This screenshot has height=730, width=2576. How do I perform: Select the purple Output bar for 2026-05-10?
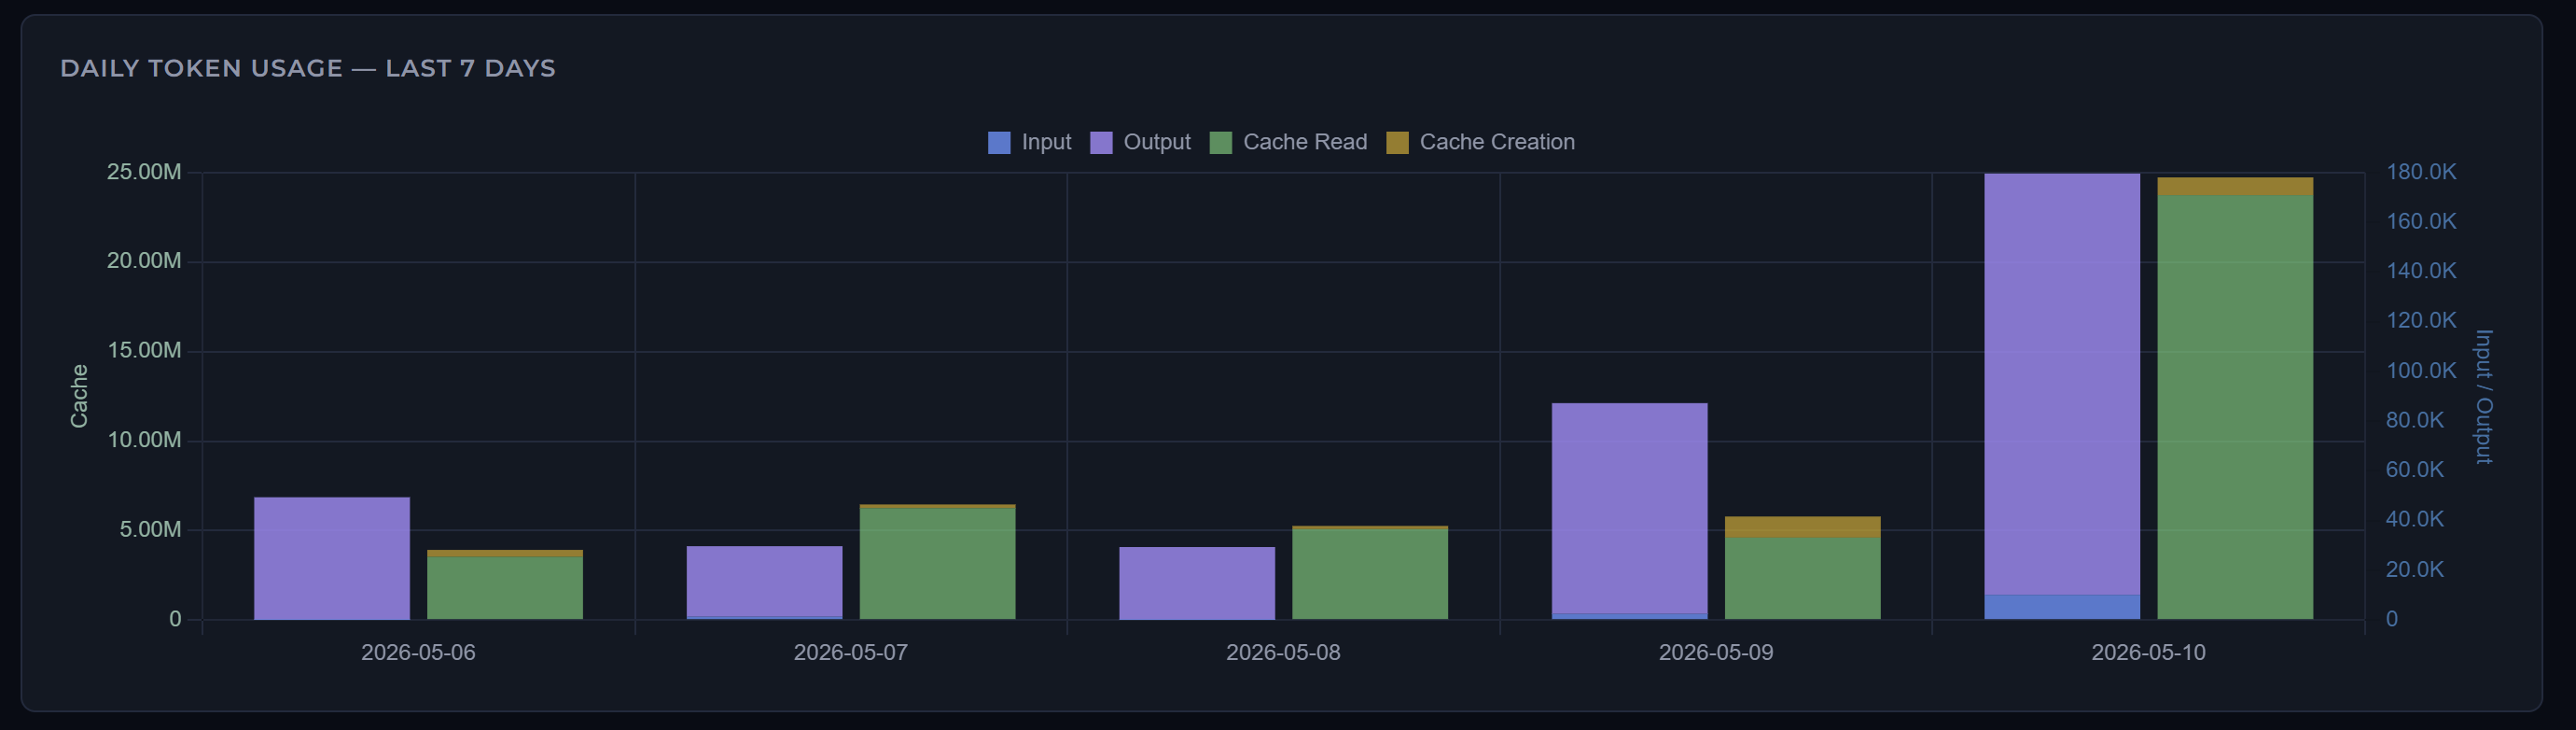click(2062, 384)
